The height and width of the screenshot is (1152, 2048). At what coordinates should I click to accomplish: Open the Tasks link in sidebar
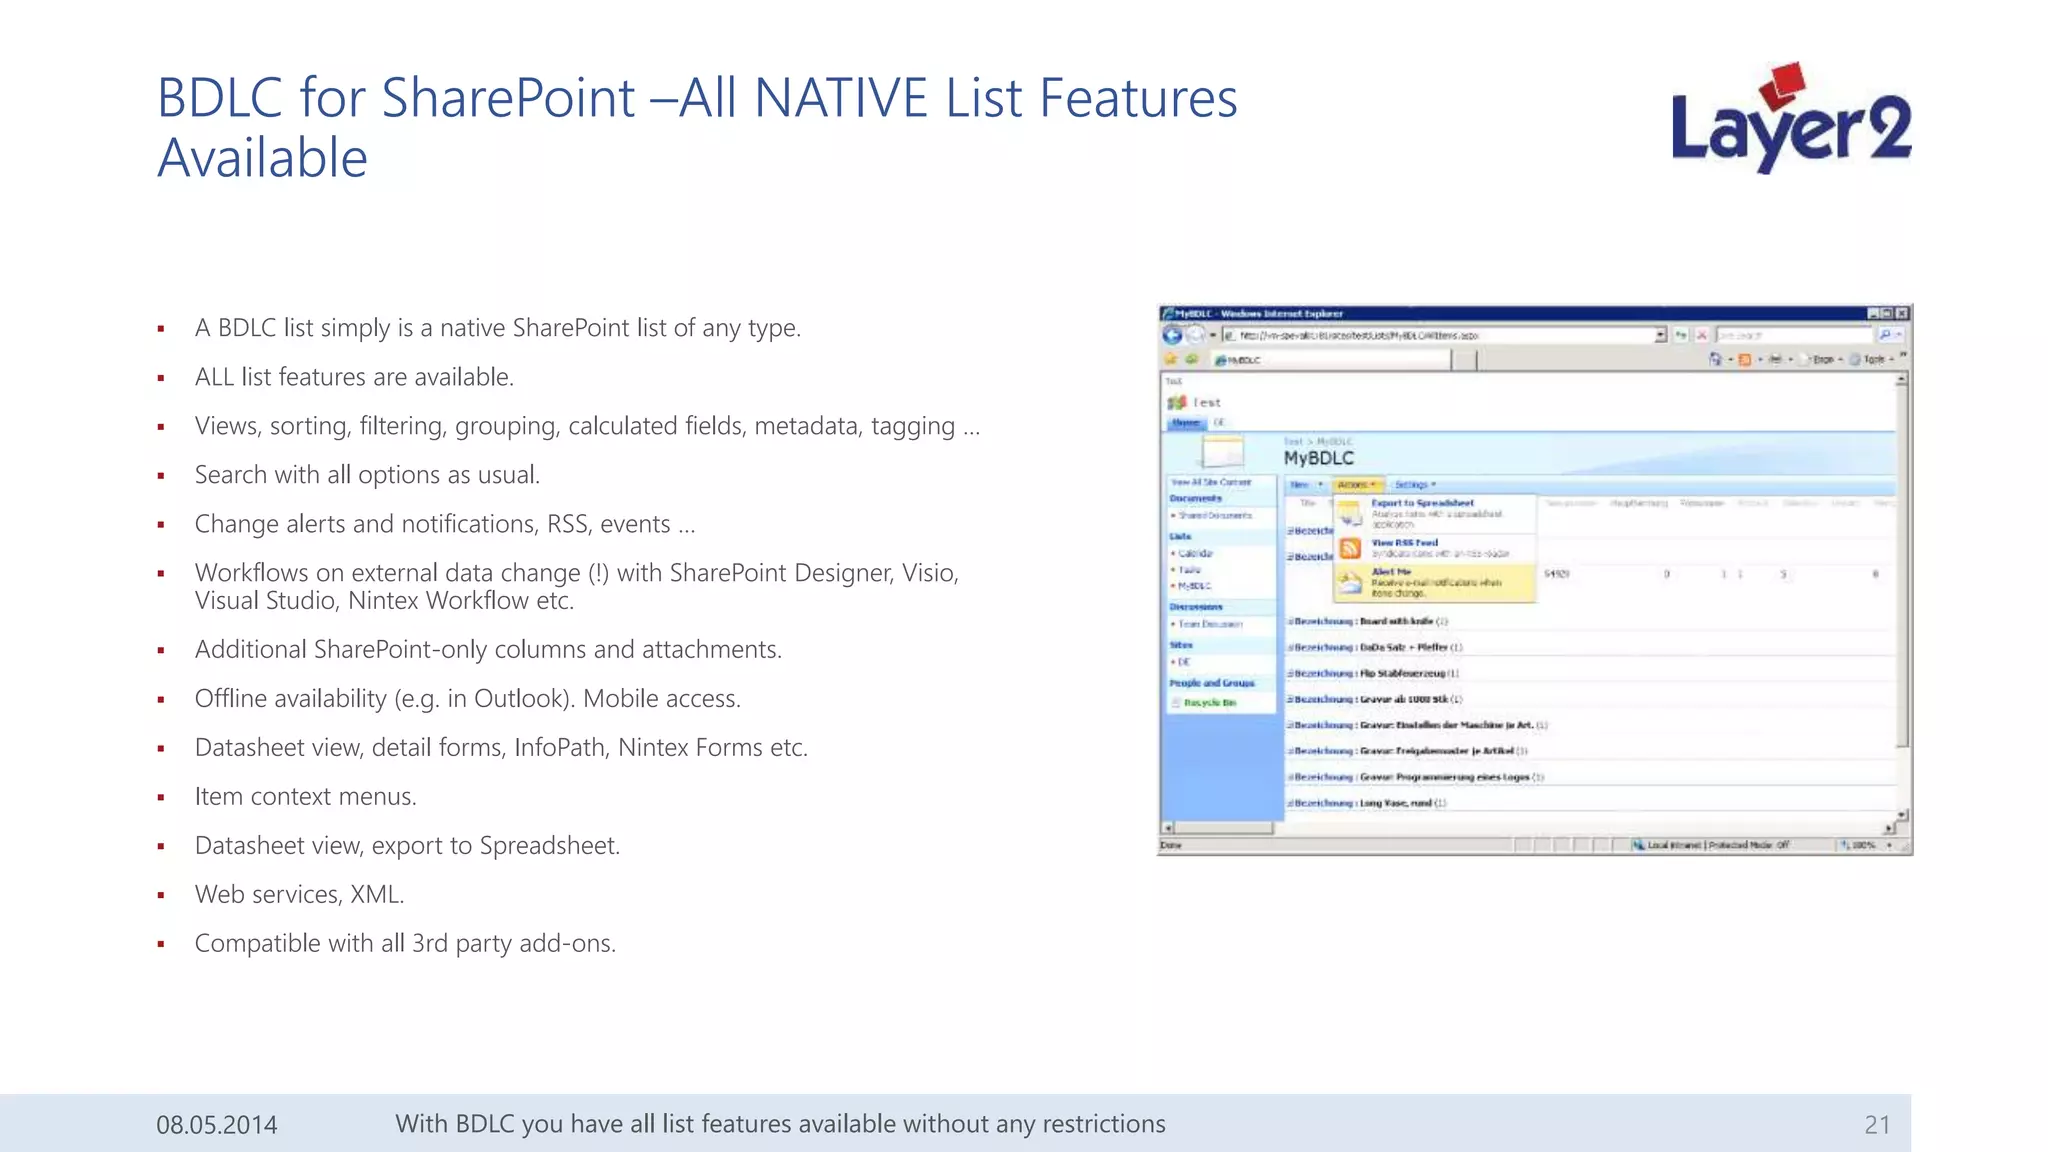1189,569
